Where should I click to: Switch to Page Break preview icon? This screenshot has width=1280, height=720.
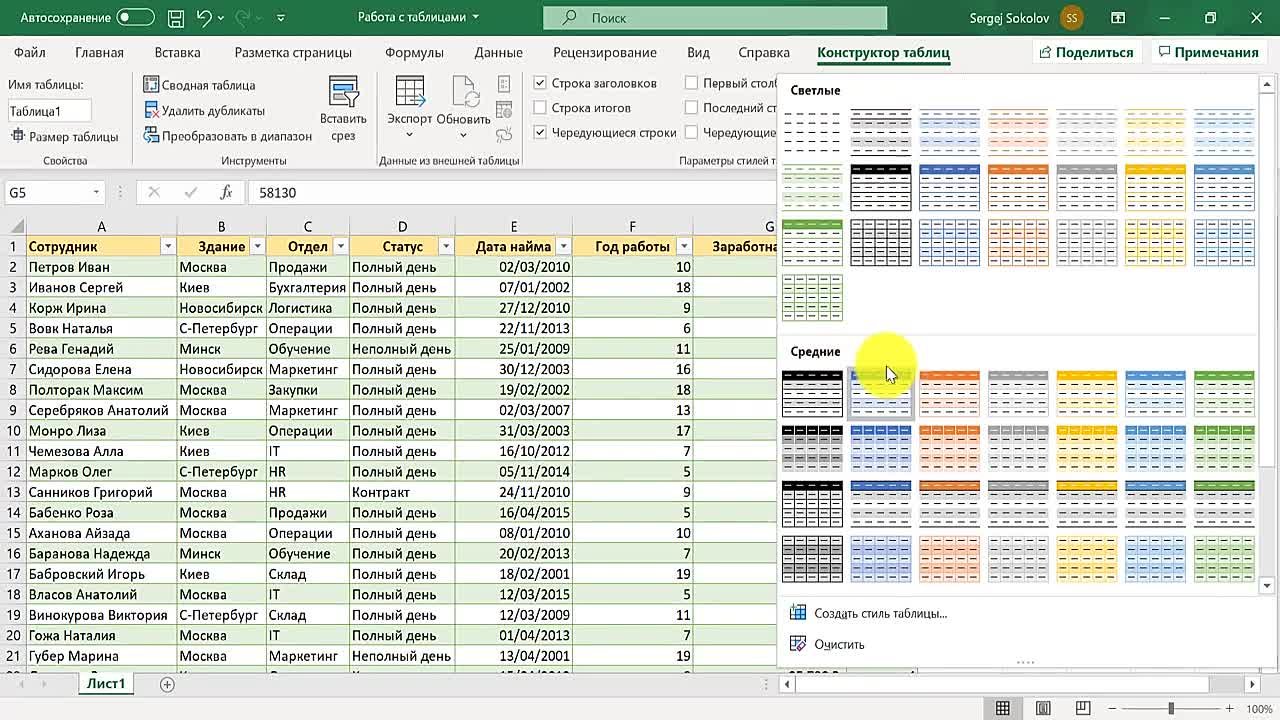point(1083,709)
